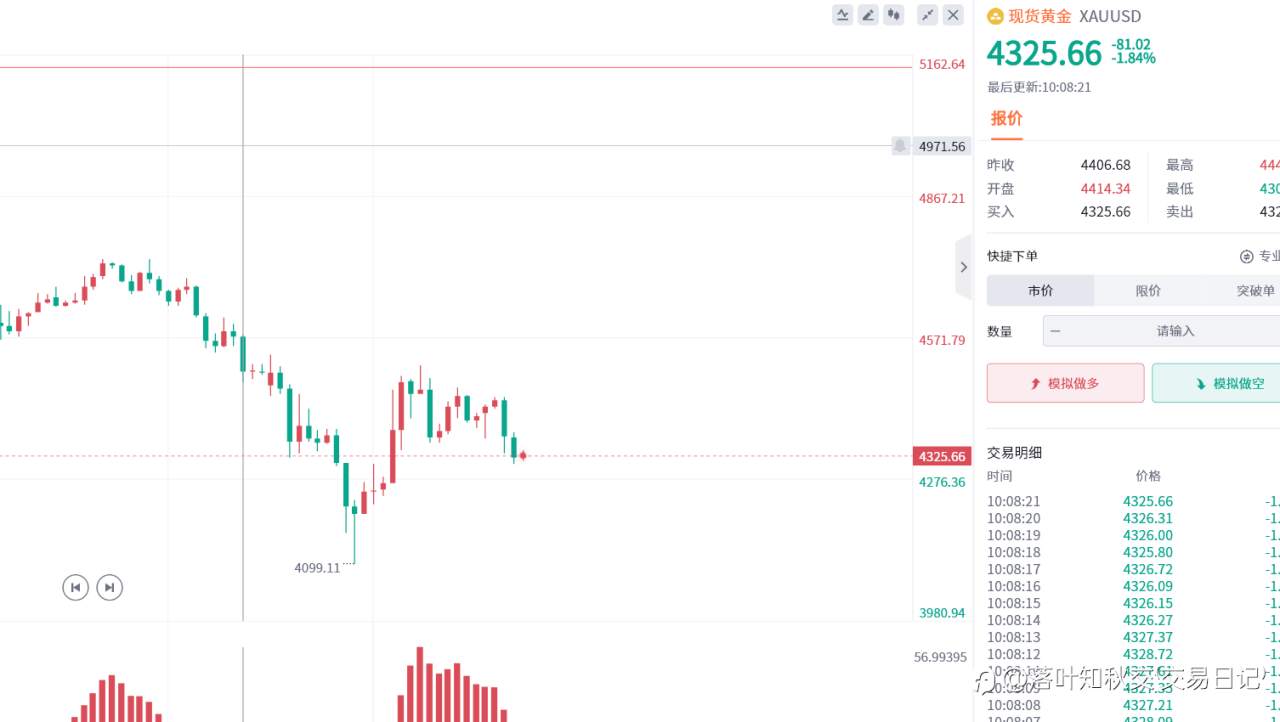This screenshot has width=1280, height=722.
Task: Click the price alert bell icon
Action: (x=900, y=146)
